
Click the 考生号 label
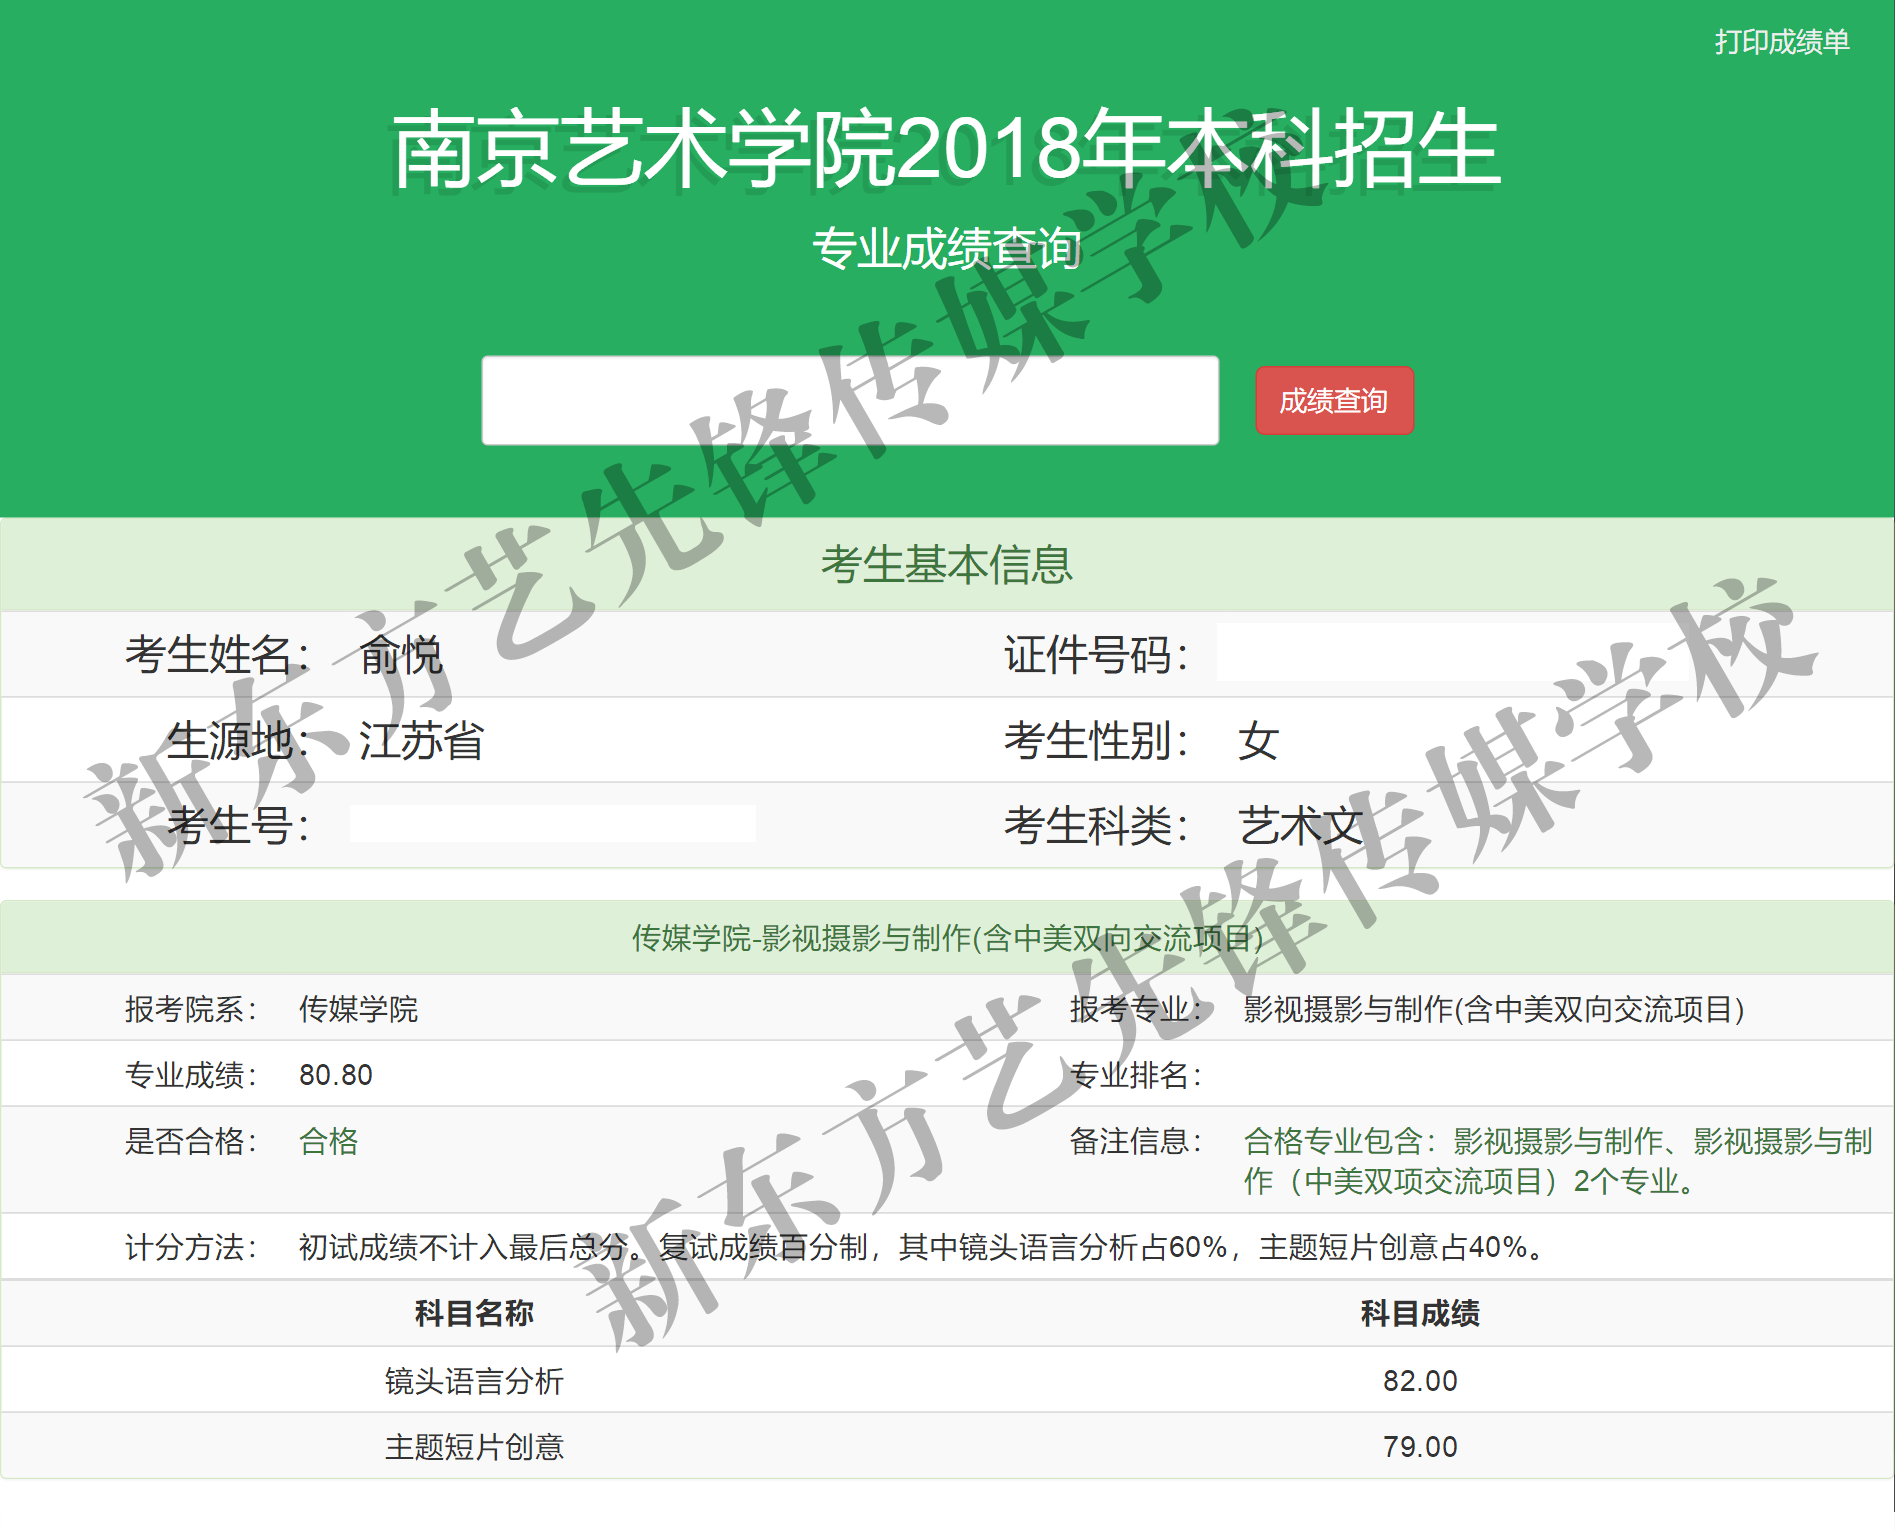[238, 826]
